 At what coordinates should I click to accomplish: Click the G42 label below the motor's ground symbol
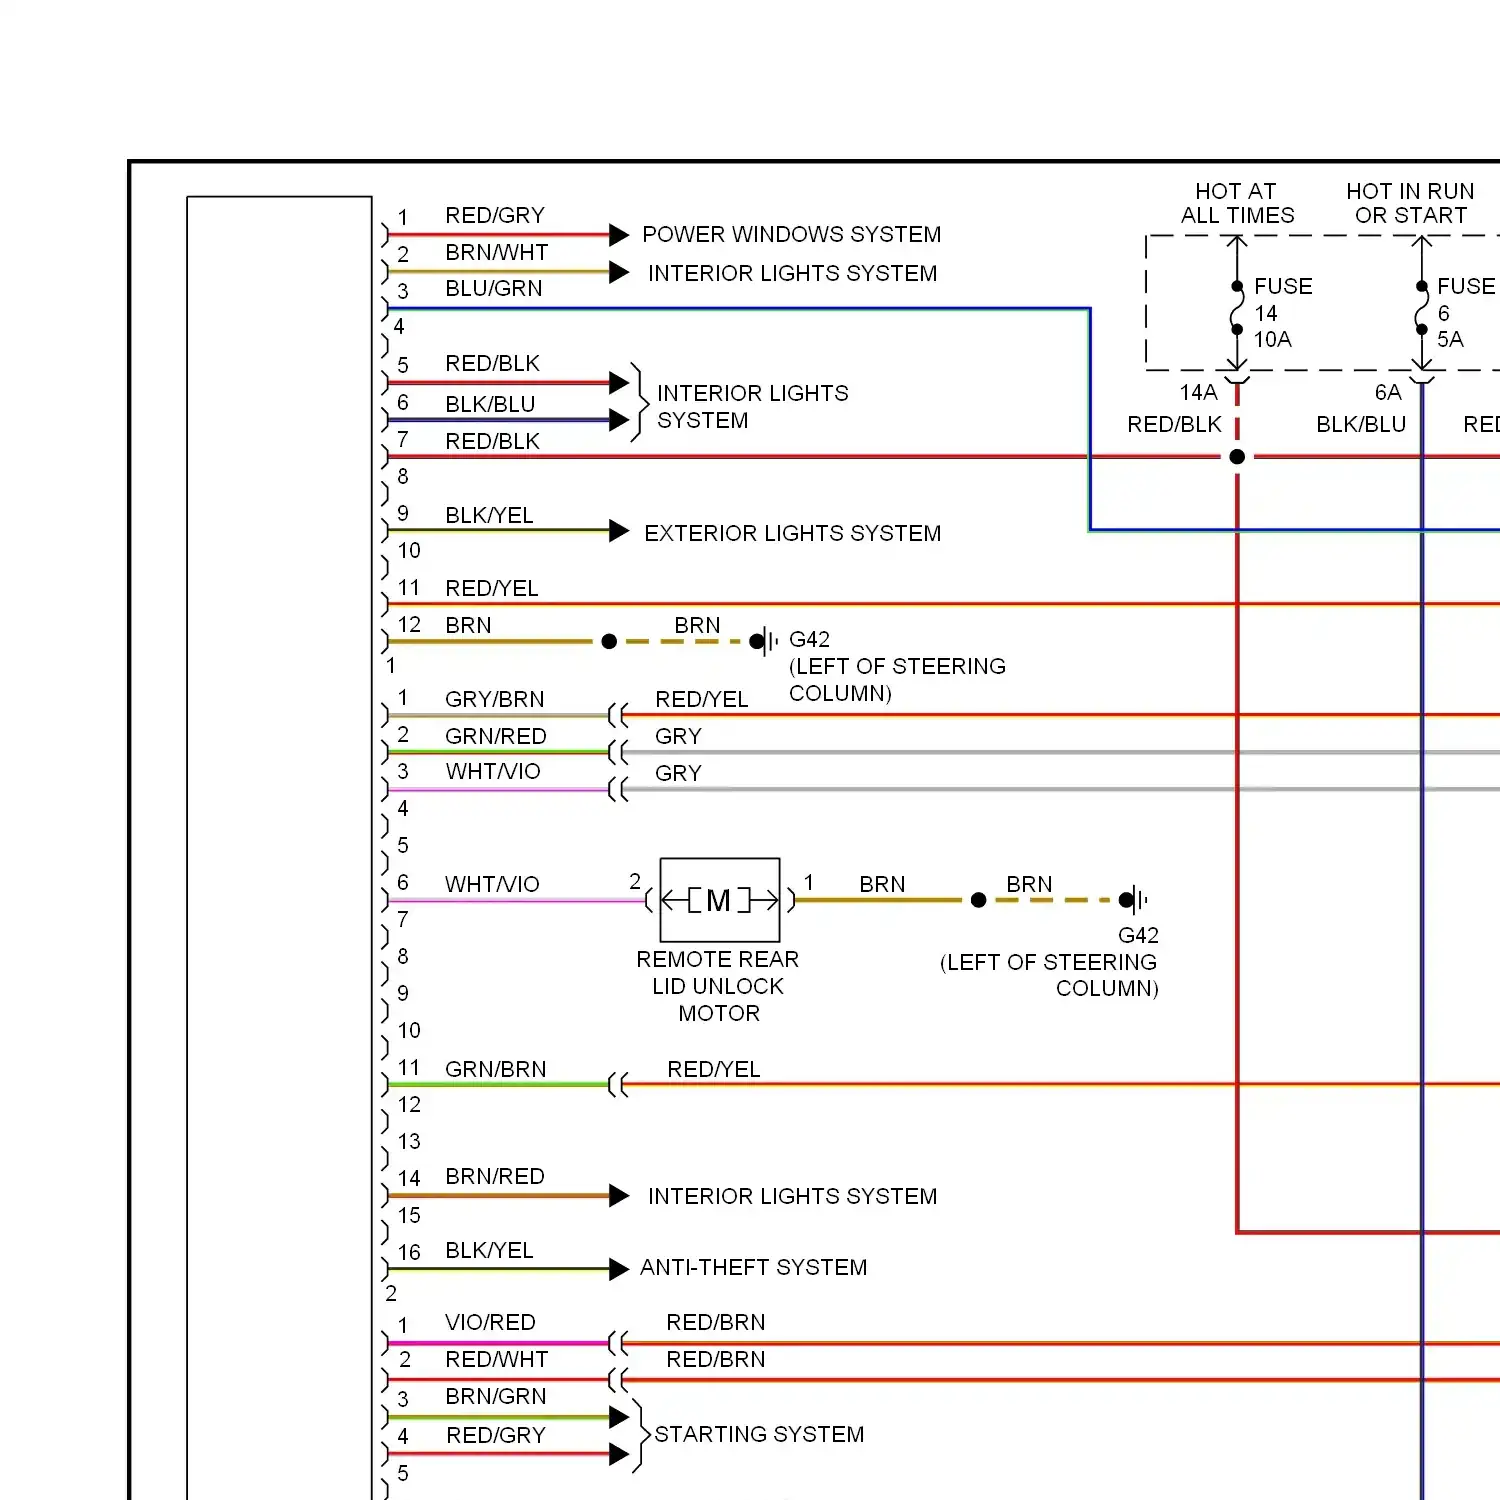1138,935
